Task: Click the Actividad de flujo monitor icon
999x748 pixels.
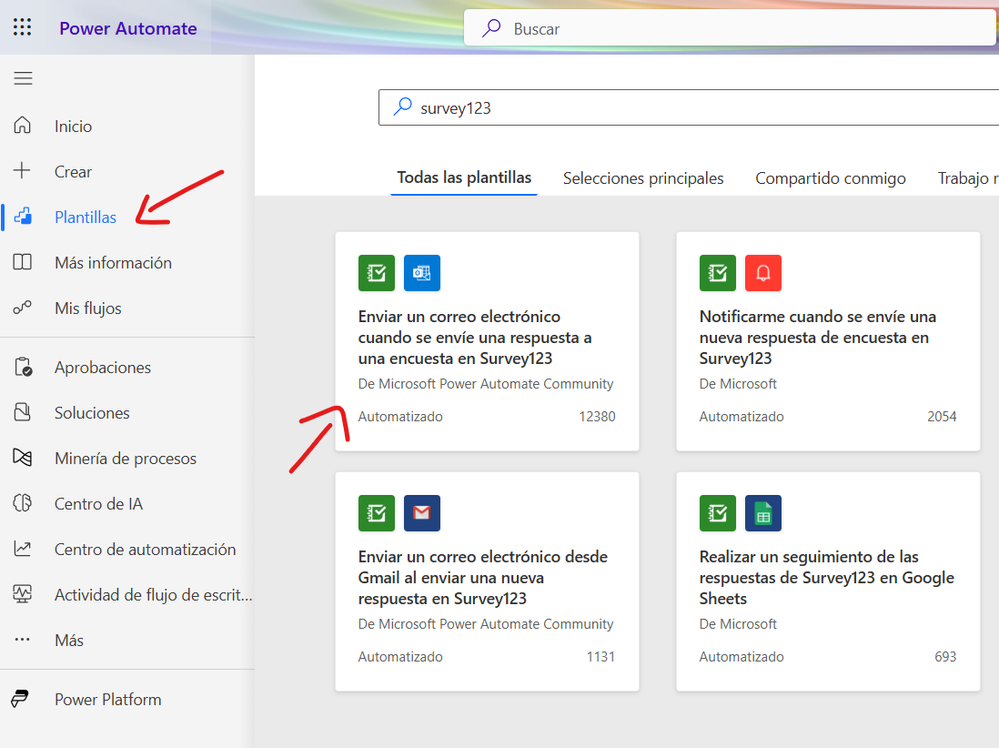Action: coord(22,594)
